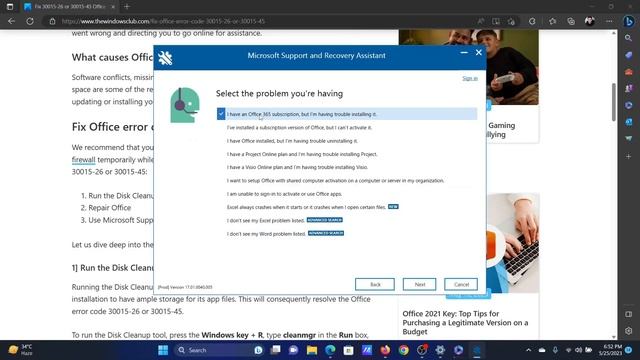Image resolution: width=640 pixels, height=360 pixels.
Task: Open the Collections toolbar icon
Action: (x=571, y=21)
